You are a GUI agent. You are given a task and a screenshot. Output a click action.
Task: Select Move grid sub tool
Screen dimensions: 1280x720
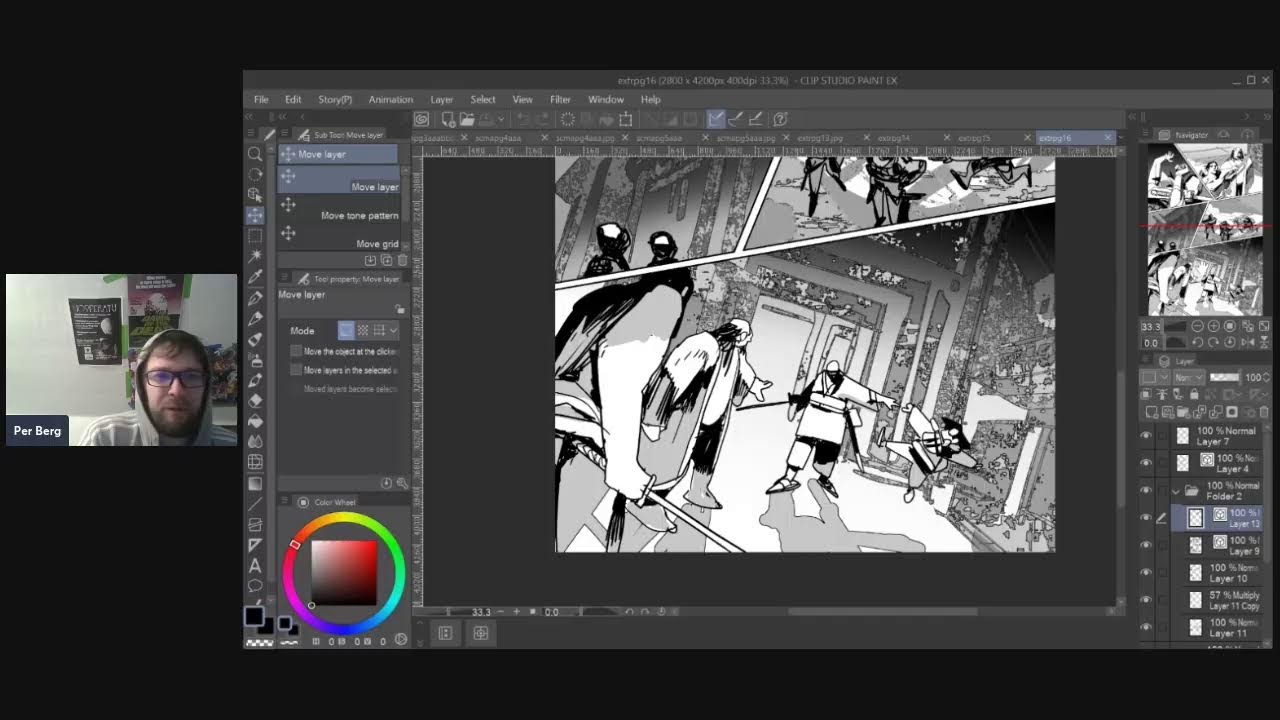coord(376,244)
